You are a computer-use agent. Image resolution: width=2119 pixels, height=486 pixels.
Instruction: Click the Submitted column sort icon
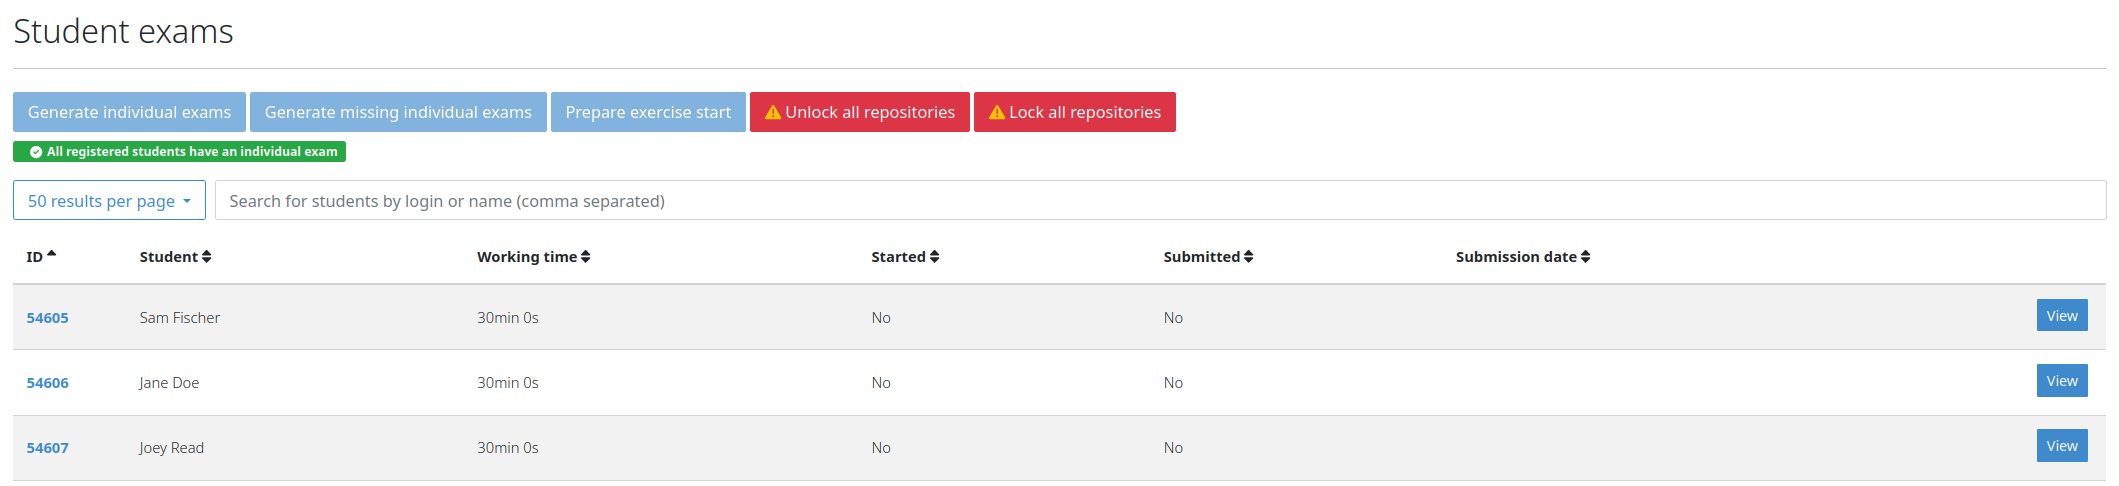tap(1248, 257)
